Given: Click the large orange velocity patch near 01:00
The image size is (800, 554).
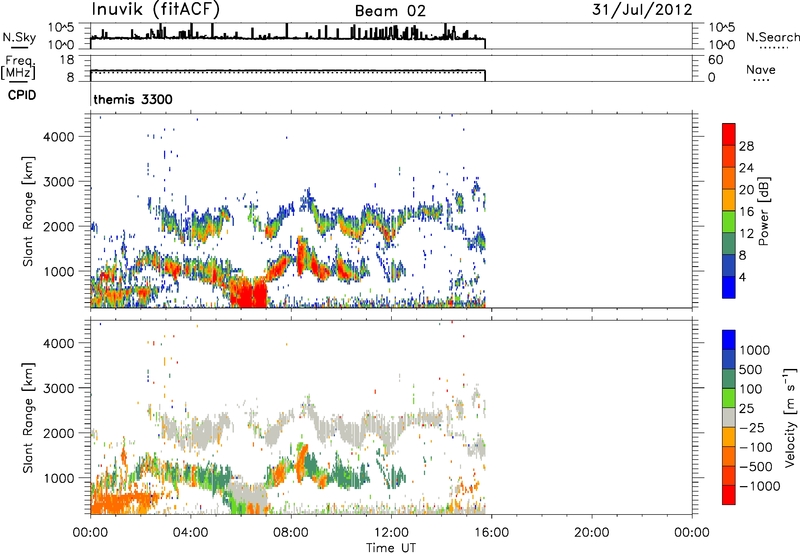Looking at the screenshot, I should tap(121, 501).
